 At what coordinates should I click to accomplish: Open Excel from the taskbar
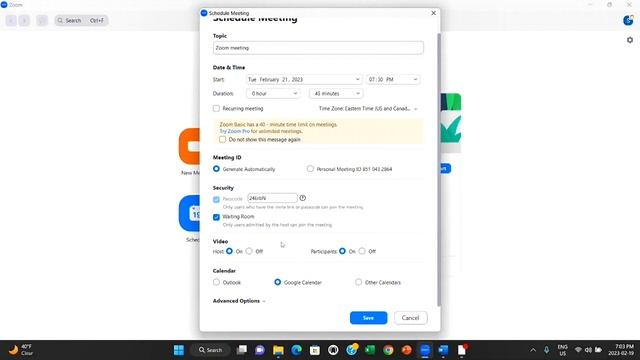pyautogui.click(x=370, y=350)
